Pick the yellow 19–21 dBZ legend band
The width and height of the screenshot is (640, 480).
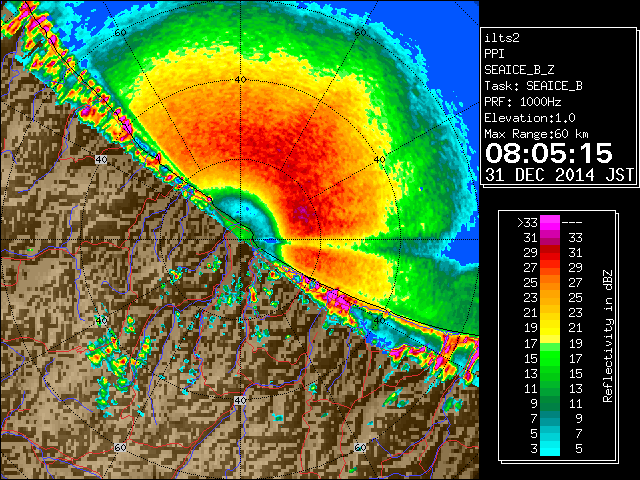[x=550, y=328]
